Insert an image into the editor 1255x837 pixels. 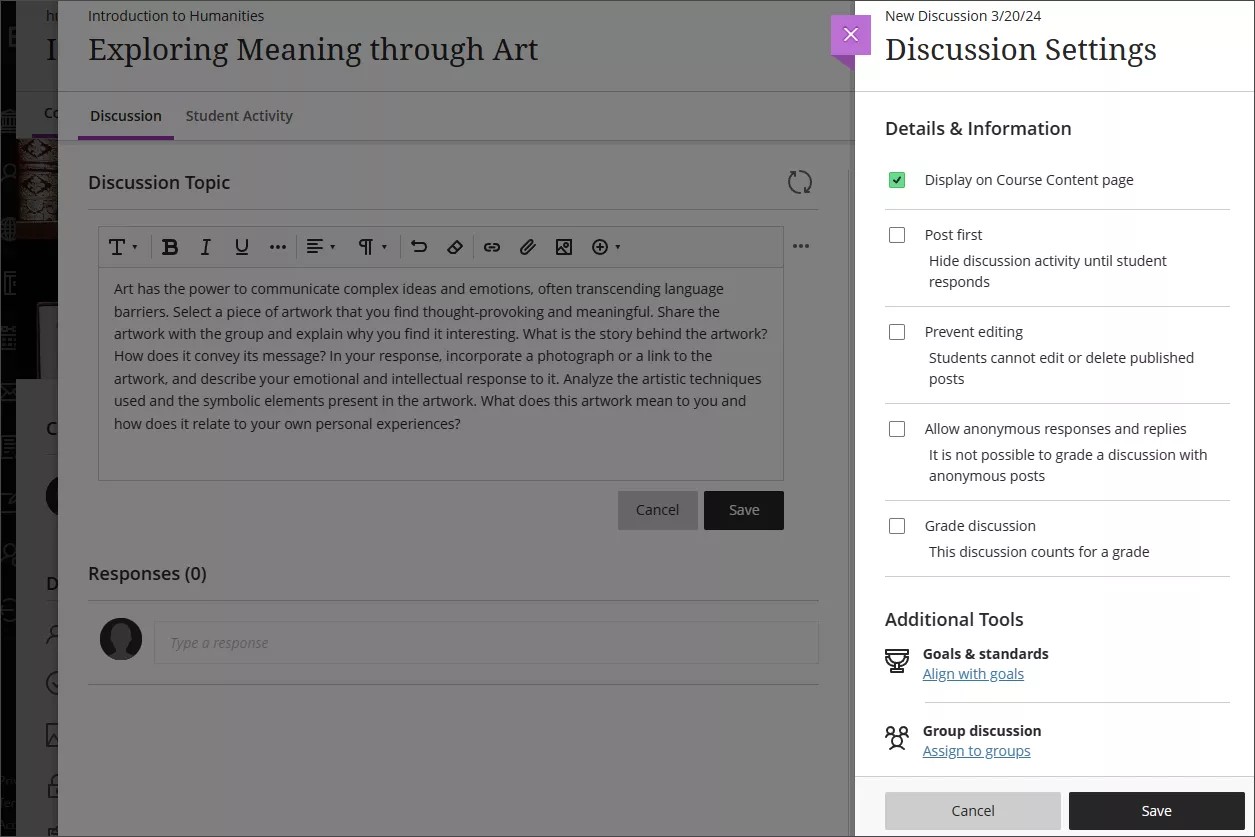[x=563, y=246]
